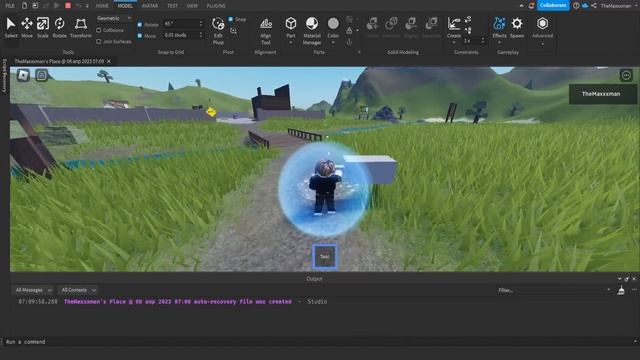Click the Negate solid modeling icon
Image resolution: width=640 pixels, height=360 pixels.
click(411, 27)
